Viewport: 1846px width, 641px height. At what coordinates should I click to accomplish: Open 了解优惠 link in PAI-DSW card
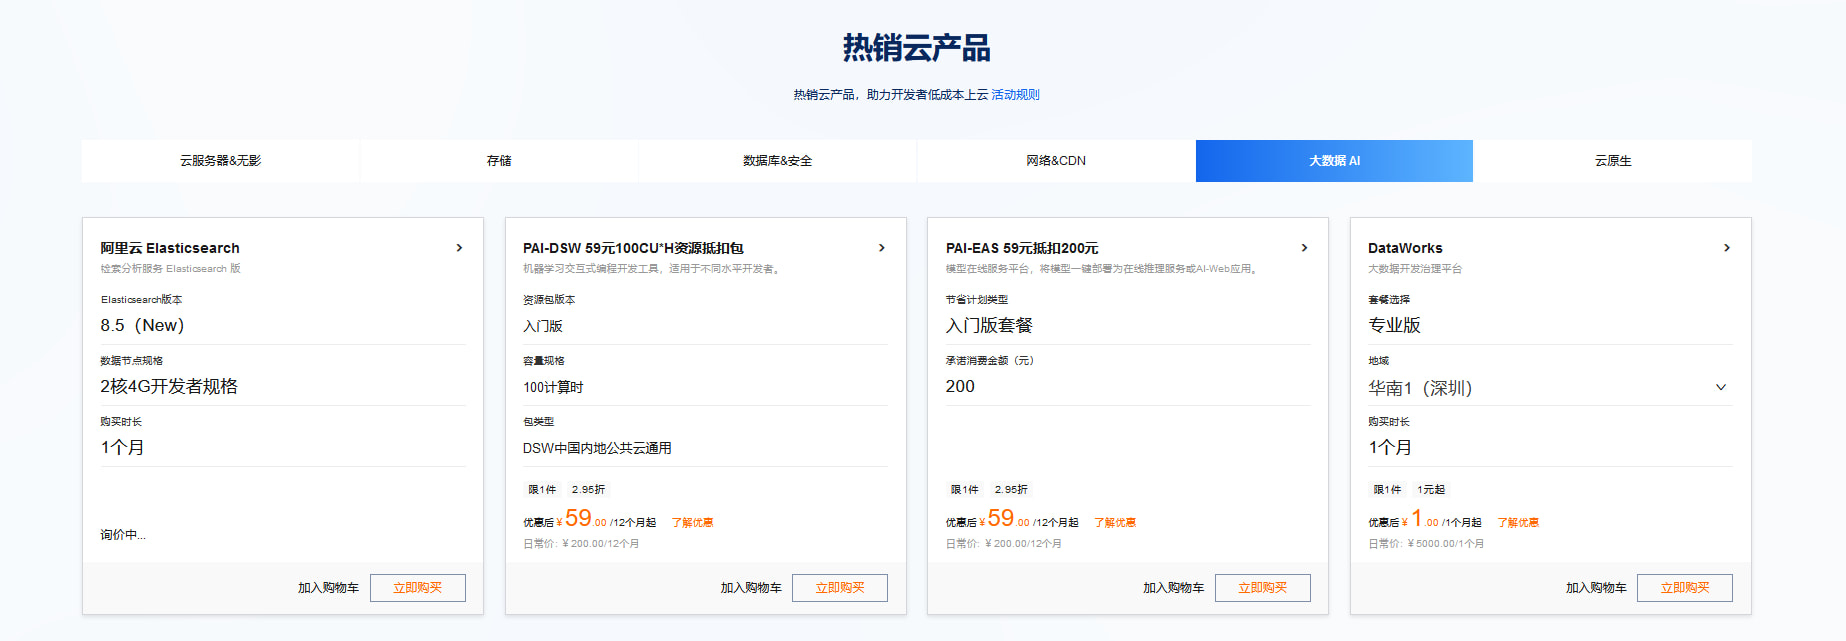tap(692, 523)
